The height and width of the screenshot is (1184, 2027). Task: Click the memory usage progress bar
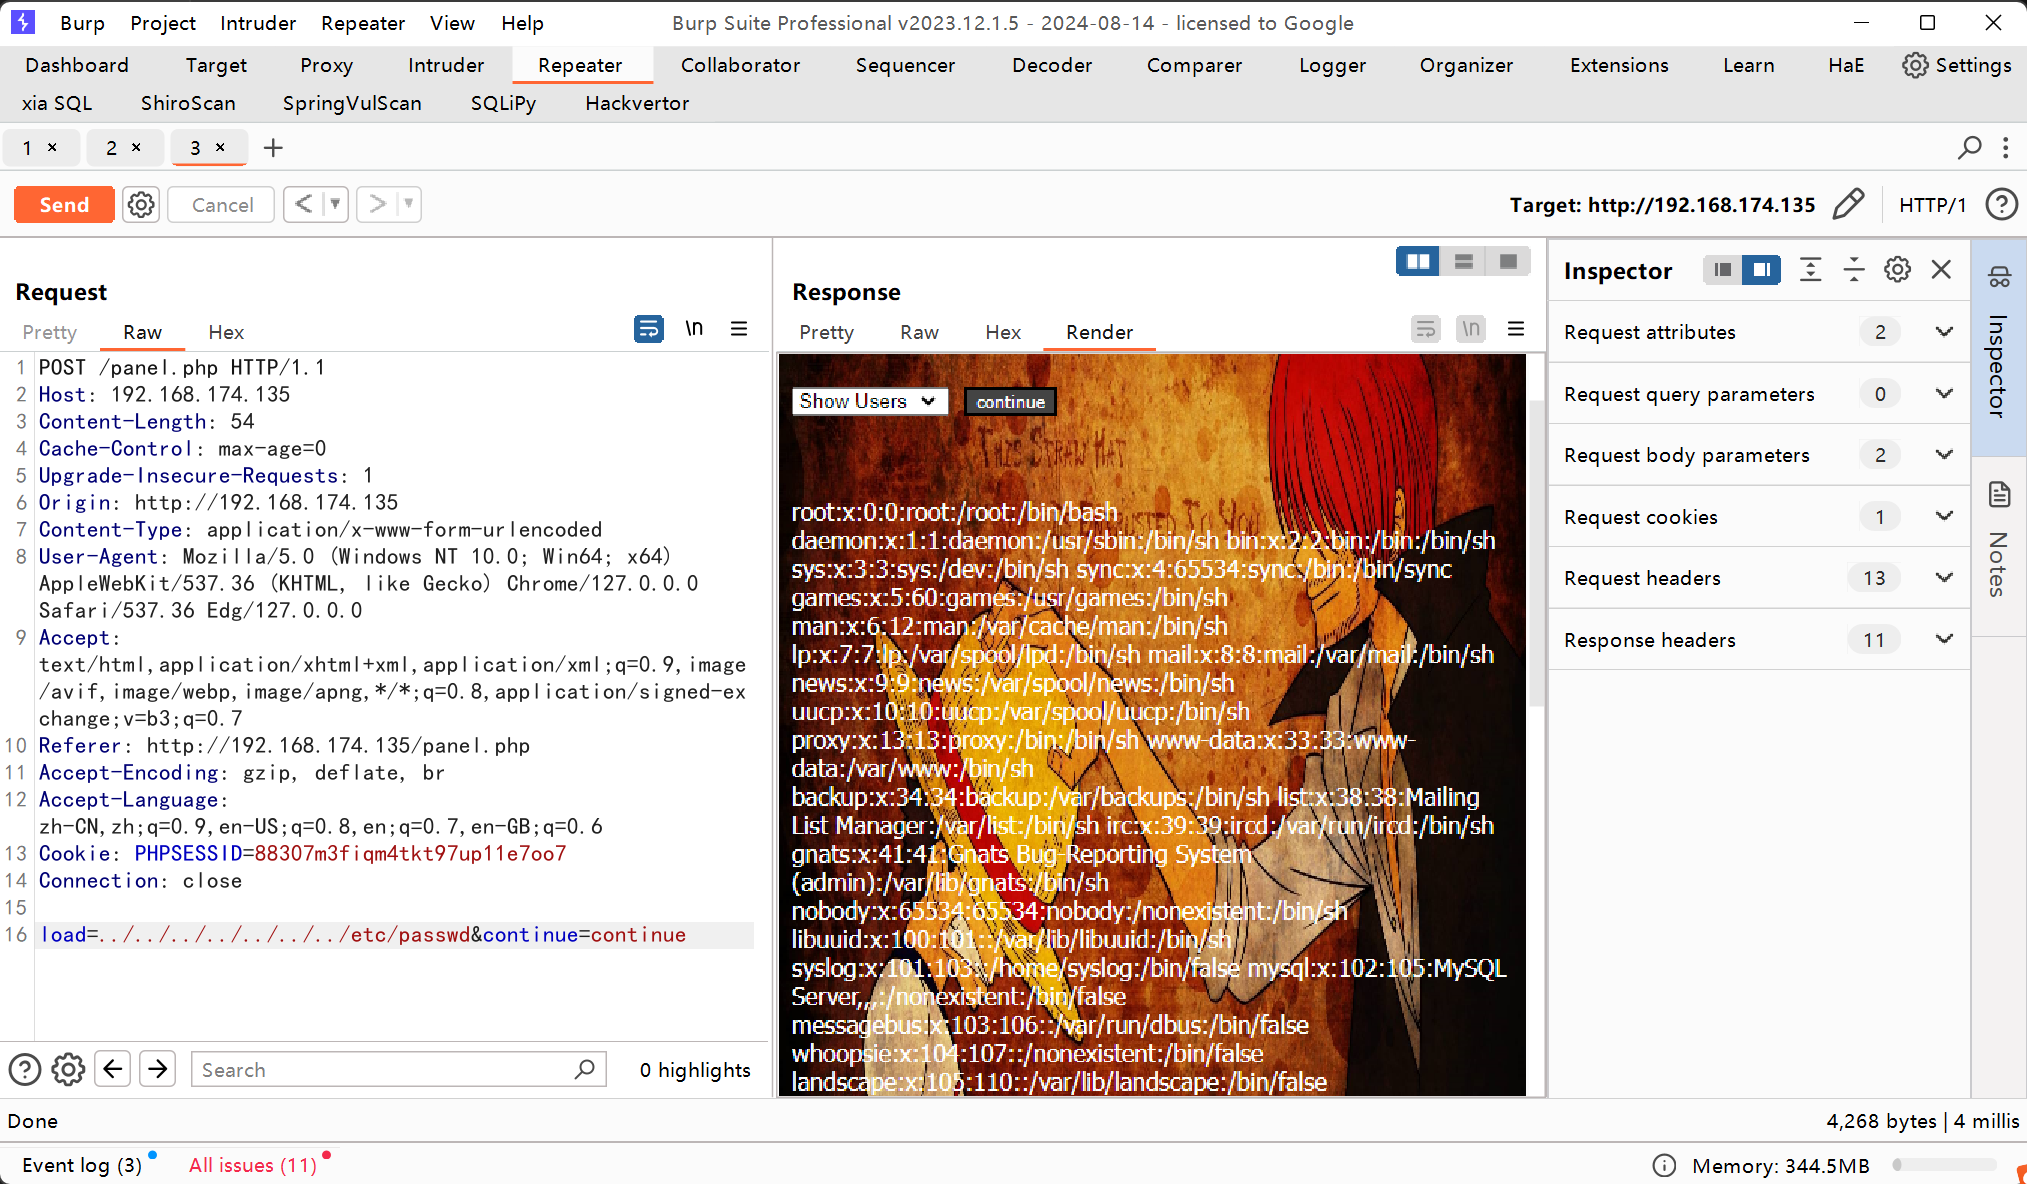pyautogui.click(x=1944, y=1166)
